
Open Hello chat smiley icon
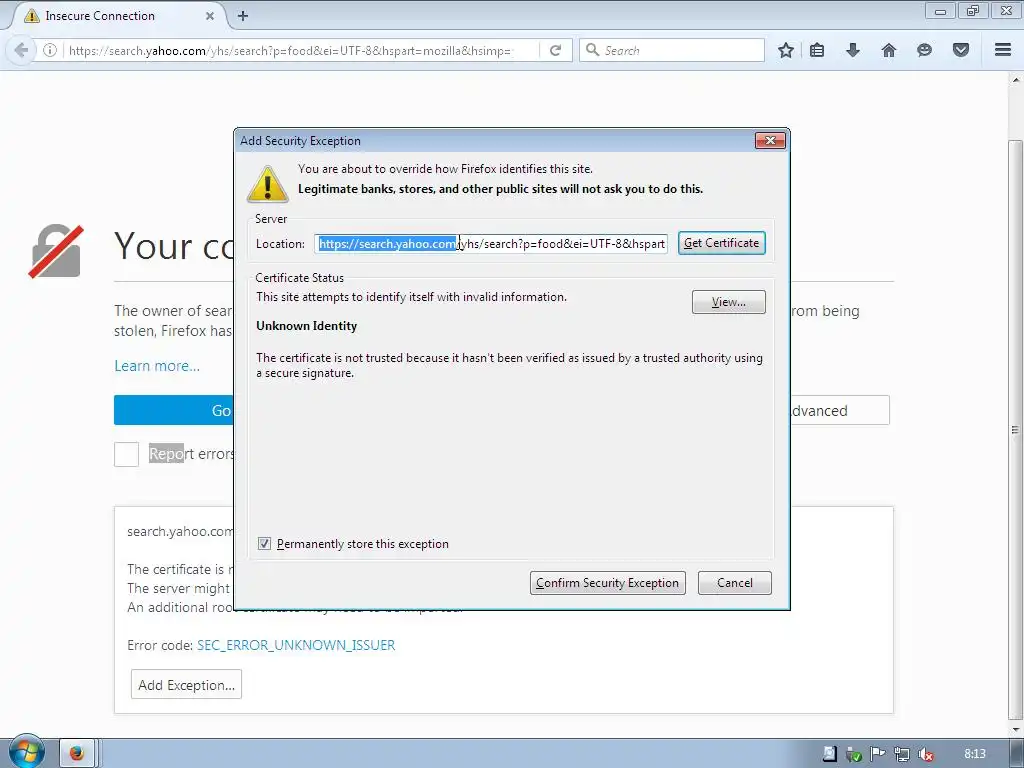924,50
